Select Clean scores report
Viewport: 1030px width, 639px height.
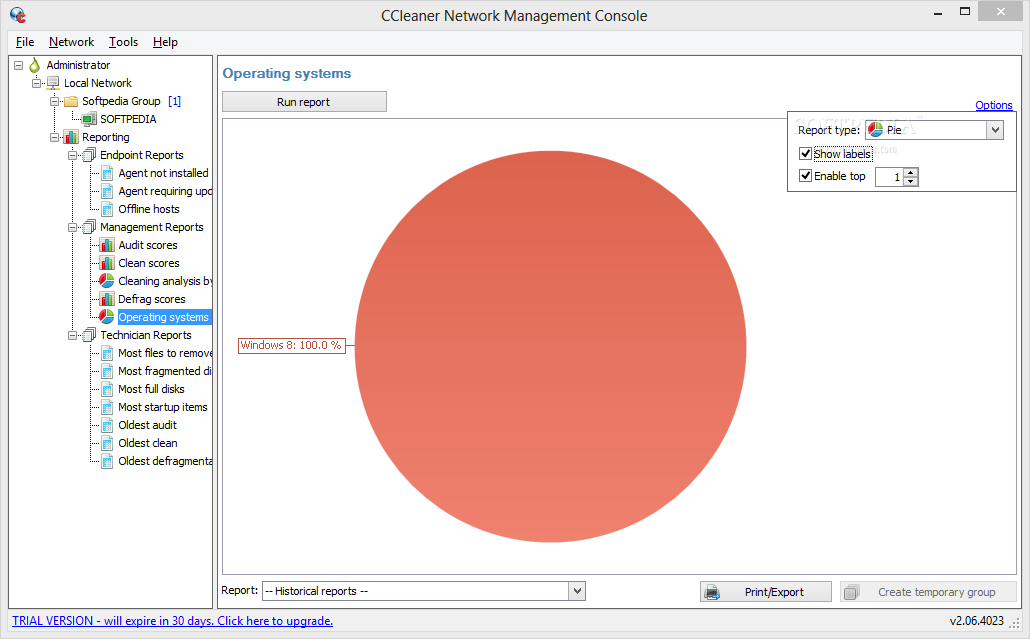(x=148, y=263)
